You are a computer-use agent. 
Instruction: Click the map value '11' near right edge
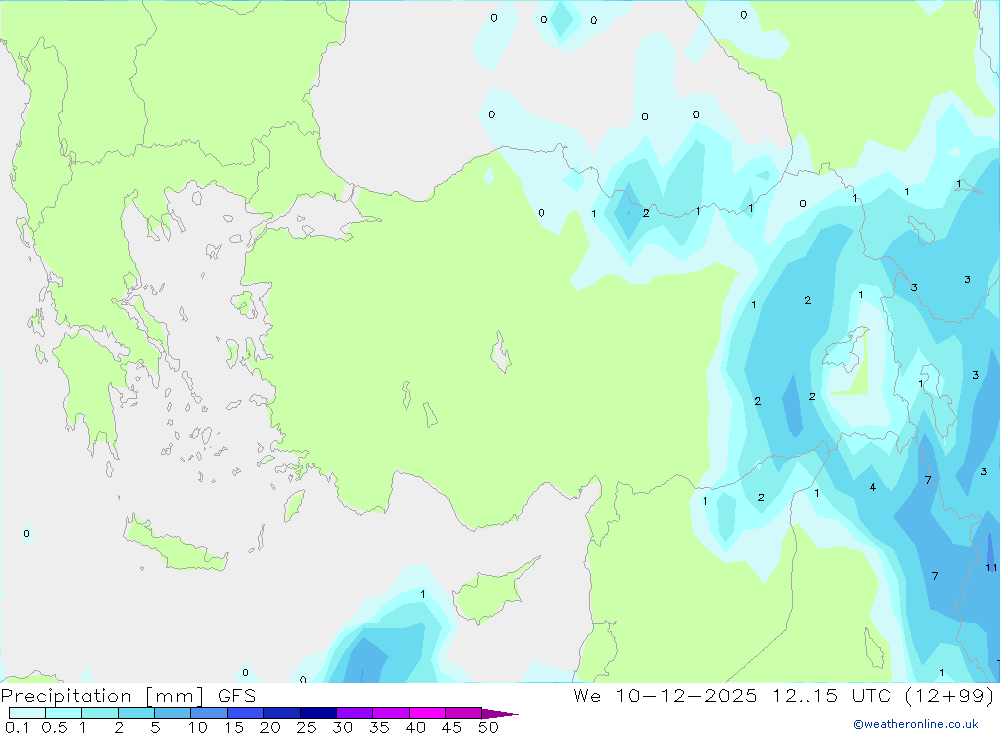[x=990, y=567]
